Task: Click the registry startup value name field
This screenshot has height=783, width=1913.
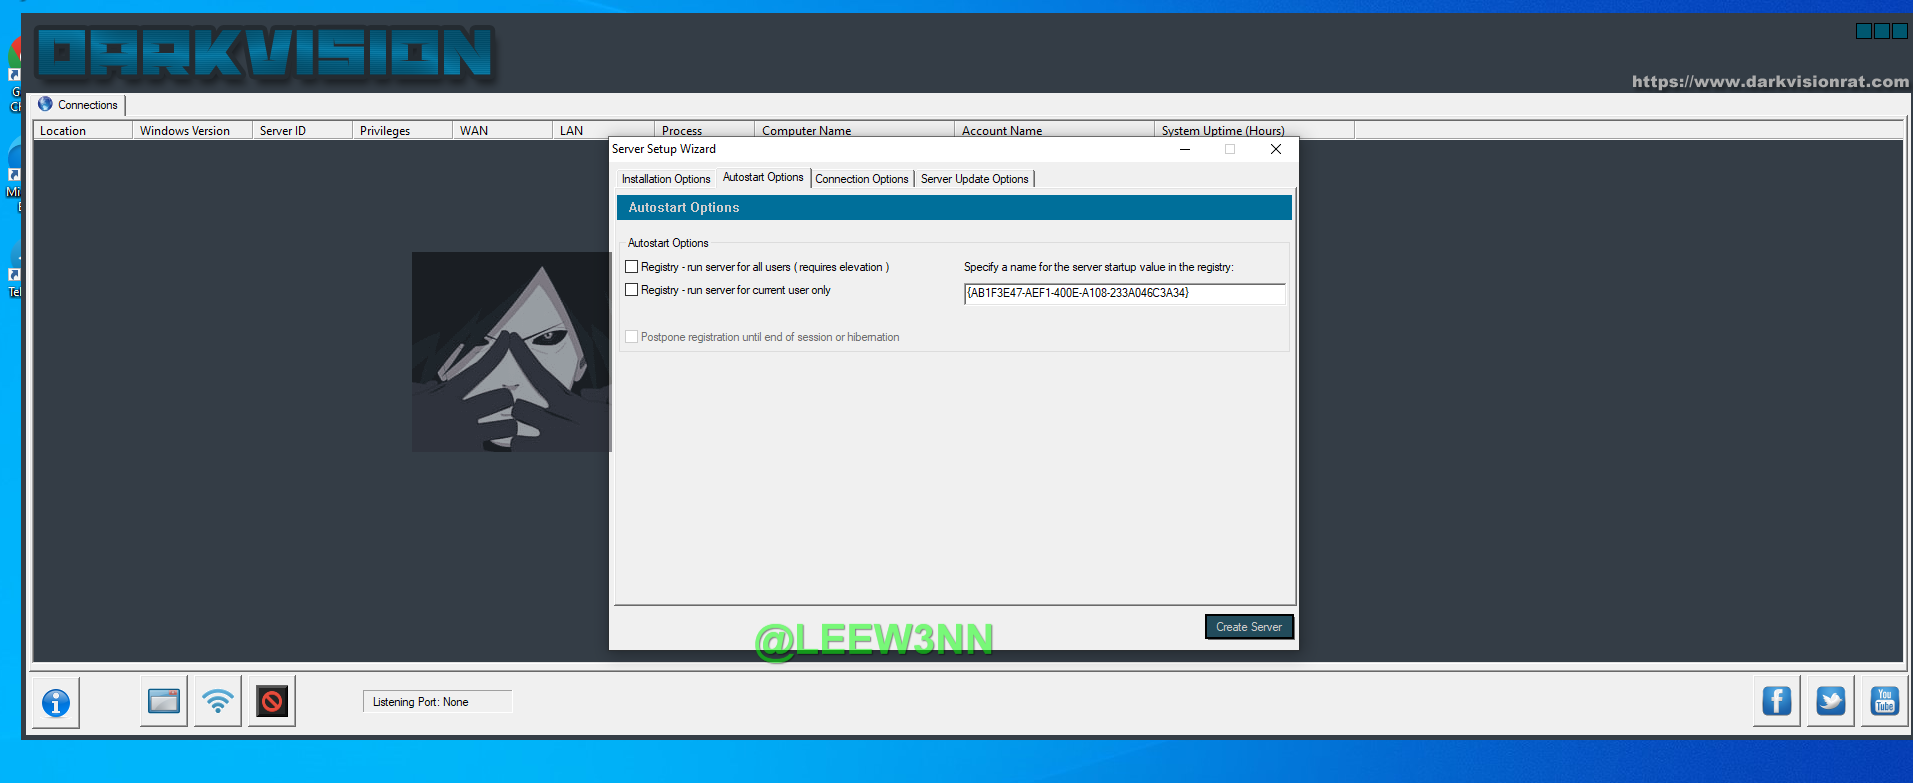Action: [x=1123, y=293]
